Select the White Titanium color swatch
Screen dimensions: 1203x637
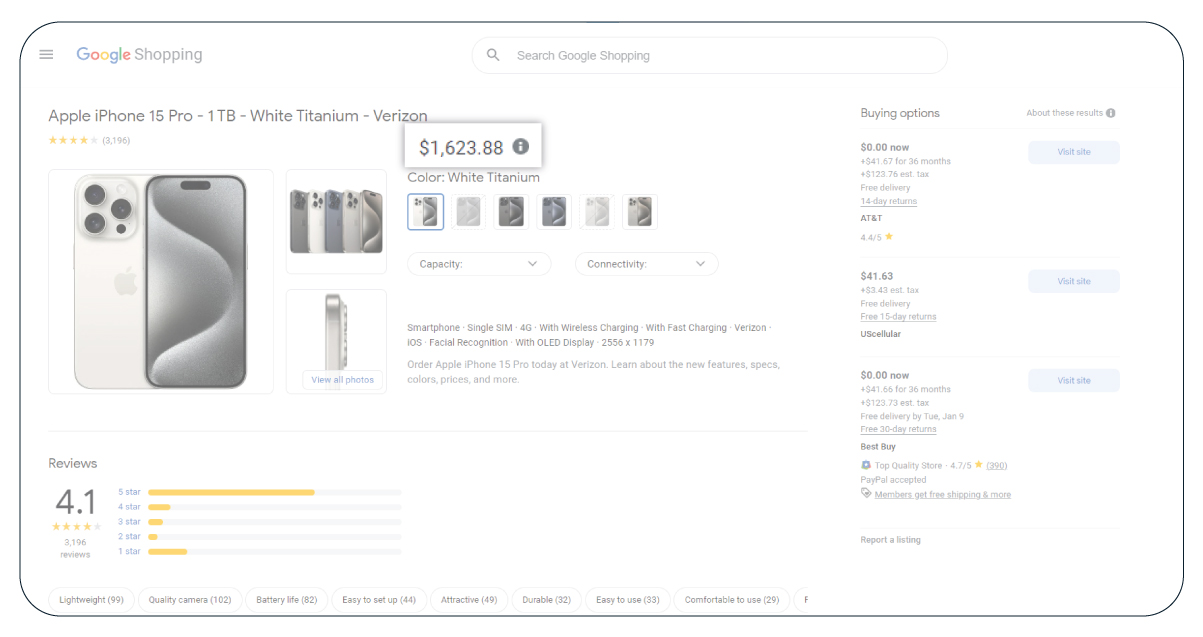coord(426,212)
